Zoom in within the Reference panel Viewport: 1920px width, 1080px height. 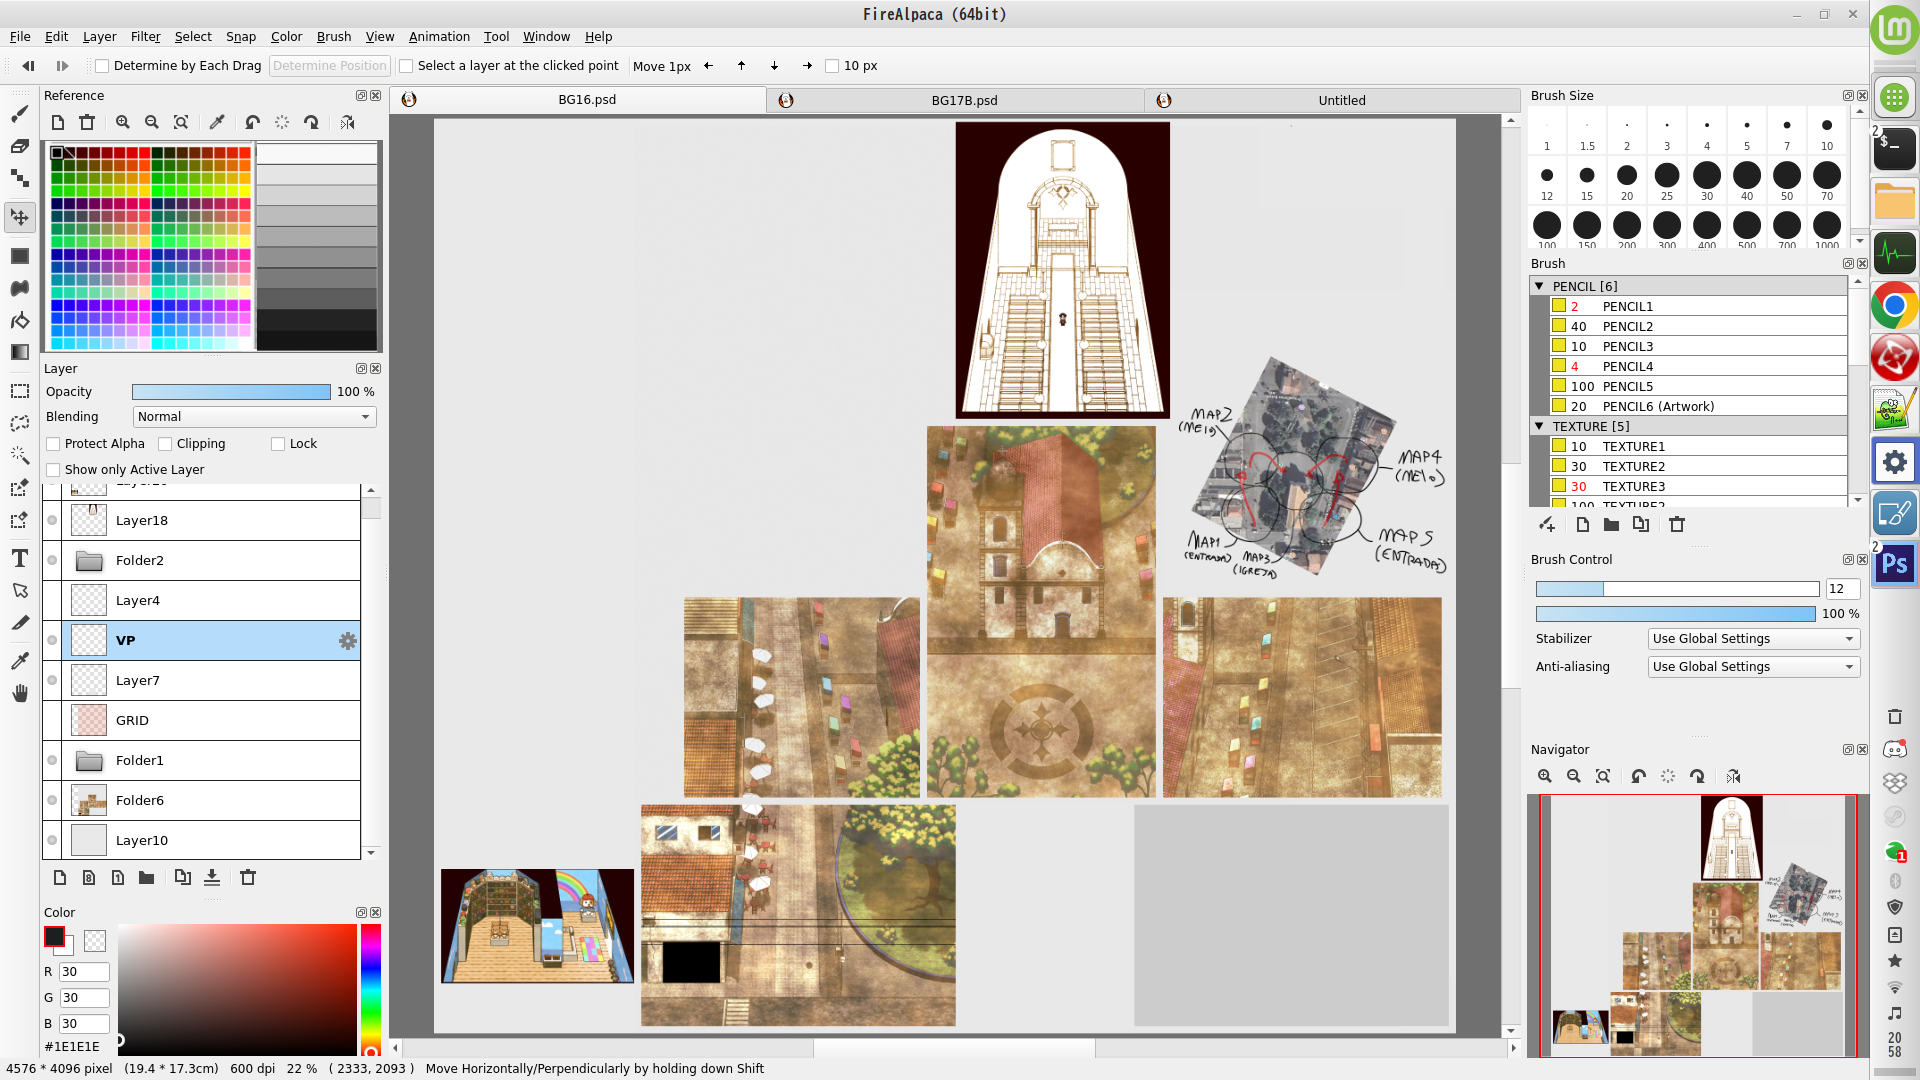point(123,122)
